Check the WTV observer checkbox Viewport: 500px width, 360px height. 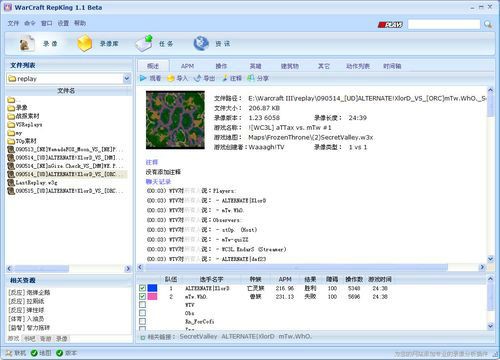point(142,305)
